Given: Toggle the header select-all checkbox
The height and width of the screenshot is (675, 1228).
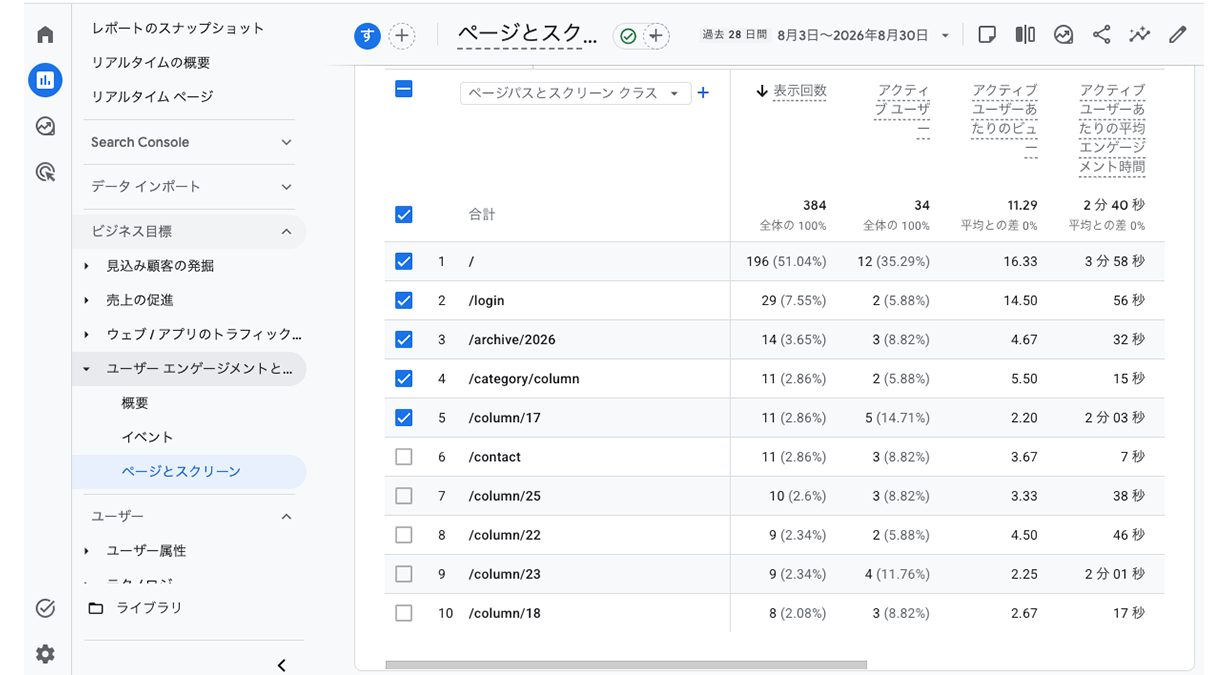Looking at the screenshot, I should pos(404,89).
